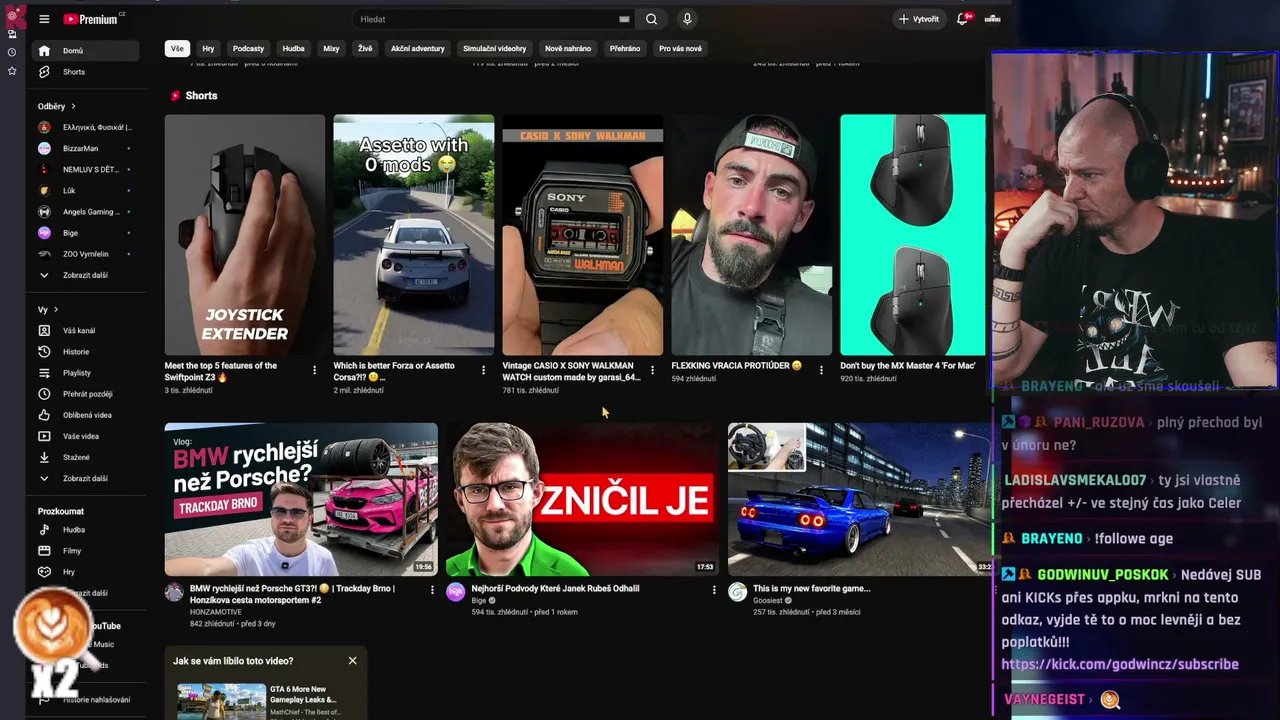The height and width of the screenshot is (720, 1280).
Task: Switch to the Mixy filter chip
Action: (331, 48)
